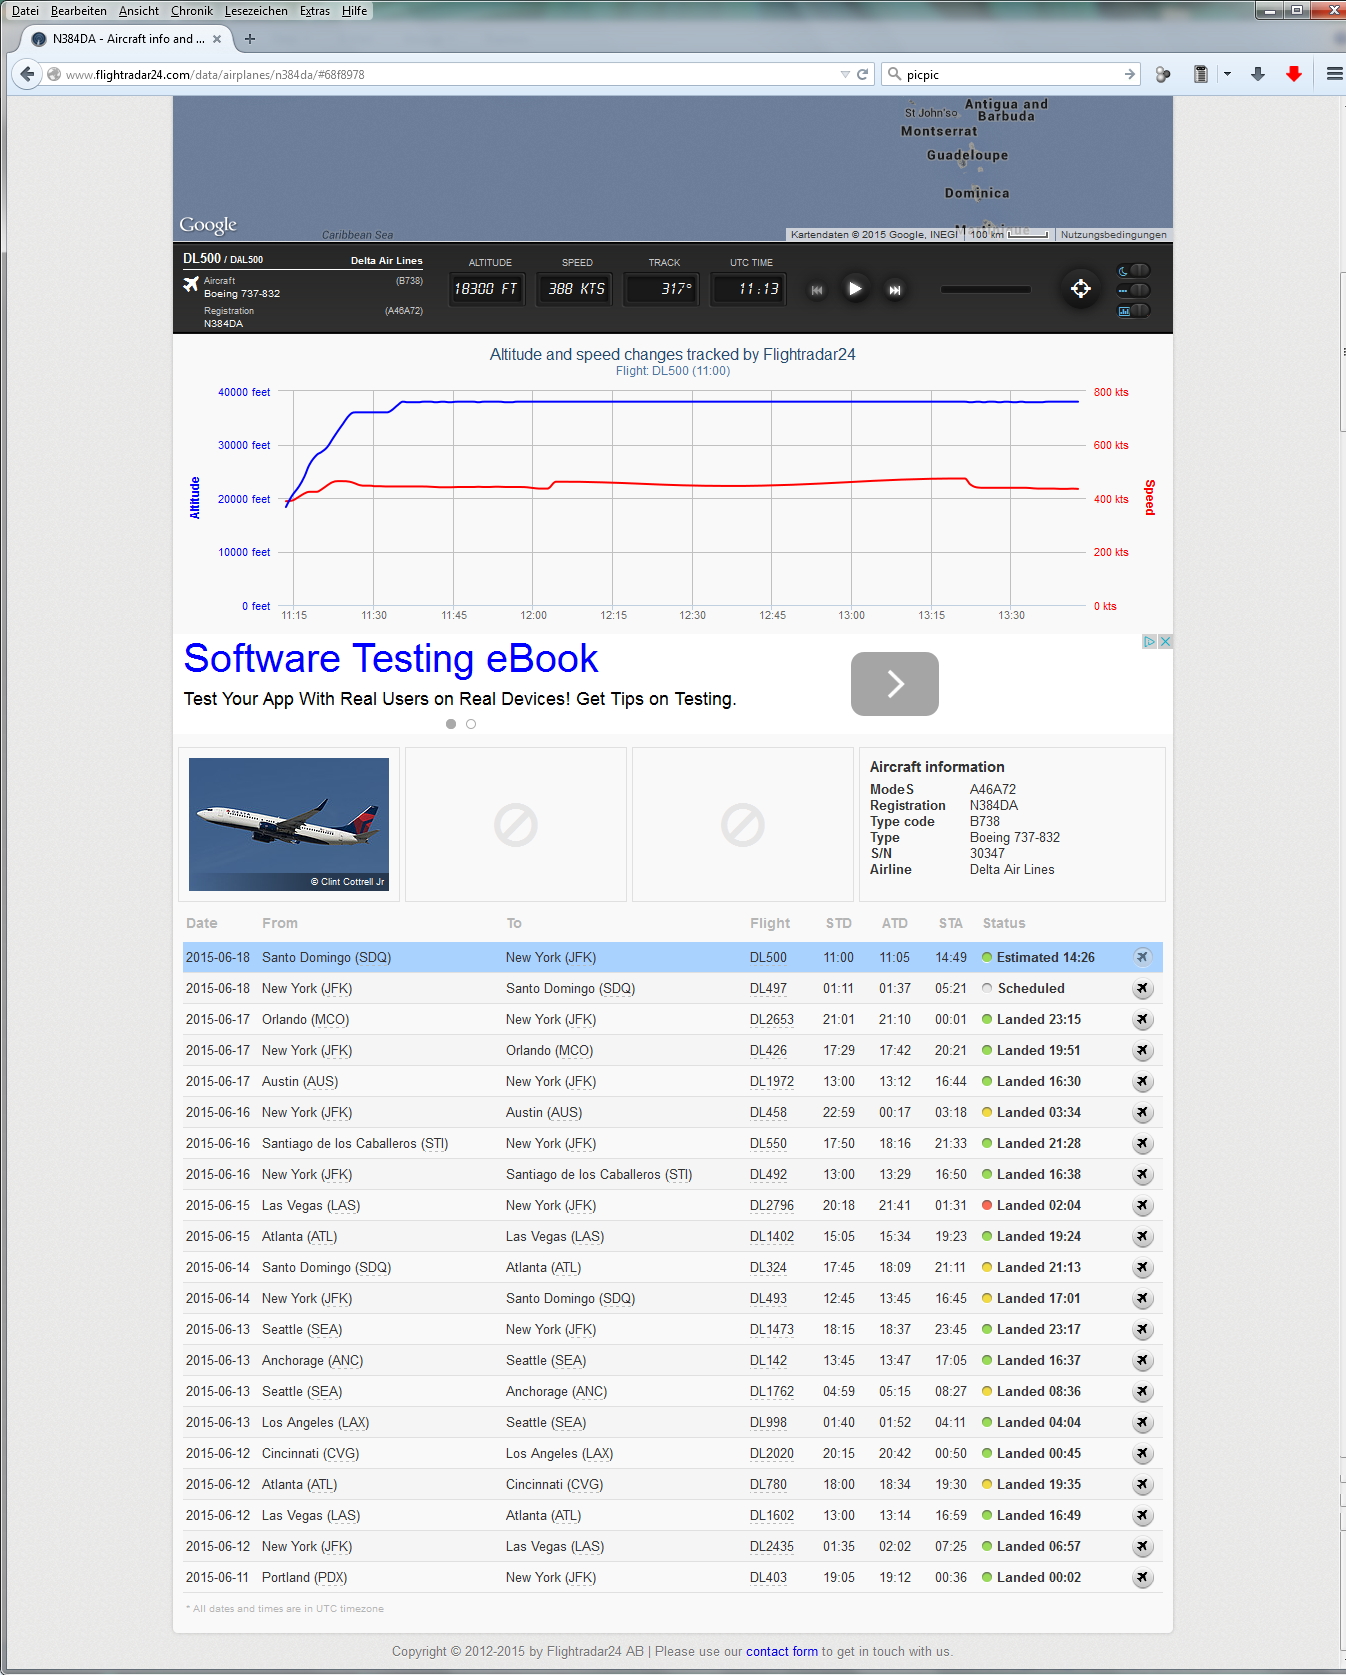Open Firefox hamburger menu icon
Screen dimensions: 1346x1675
coord(1334,74)
